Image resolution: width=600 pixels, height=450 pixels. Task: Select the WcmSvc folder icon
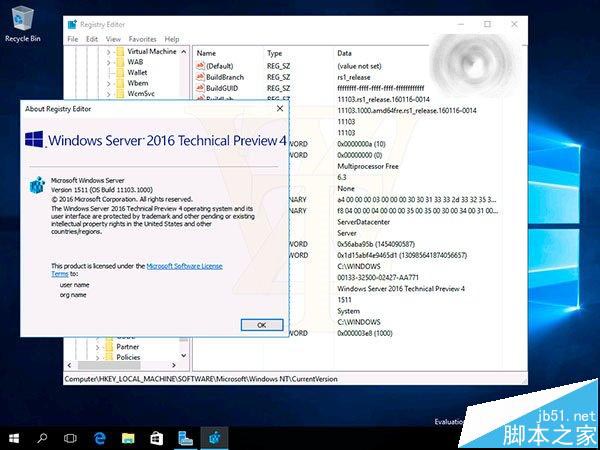click(120, 93)
